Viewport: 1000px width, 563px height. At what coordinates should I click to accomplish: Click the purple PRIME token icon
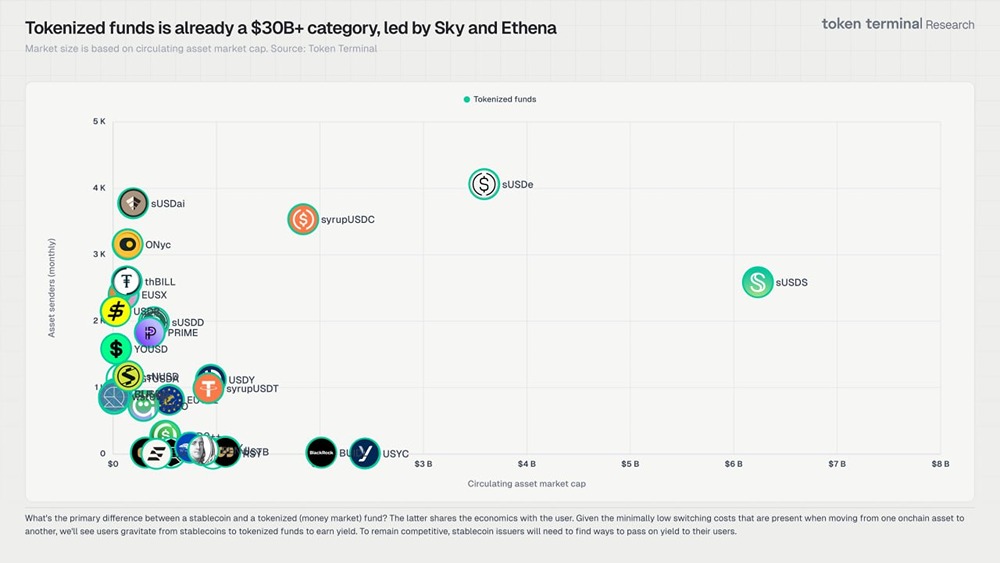tap(150, 333)
